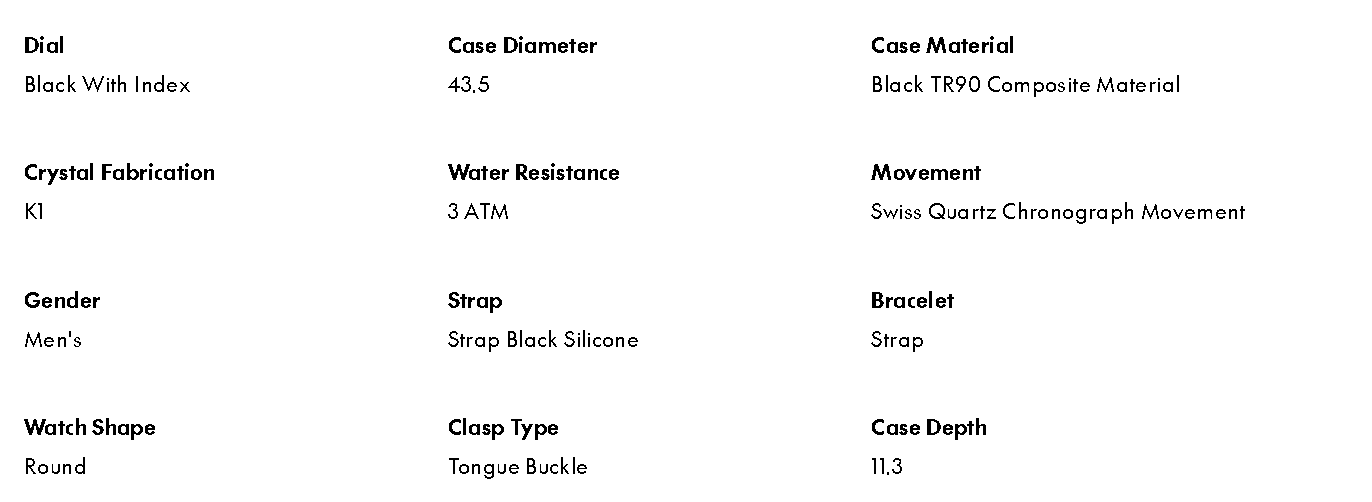Select the Round shape value

click(x=55, y=467)
